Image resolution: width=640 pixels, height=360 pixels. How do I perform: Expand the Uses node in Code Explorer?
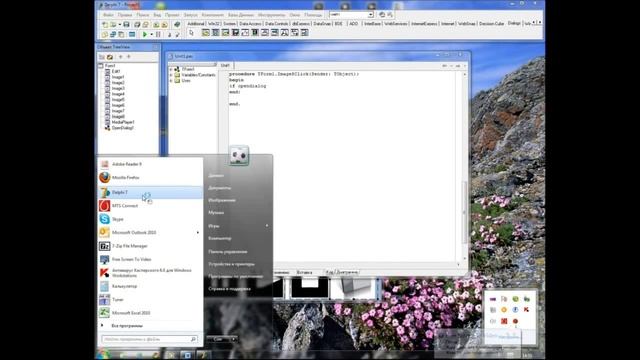tap(171, 81)
